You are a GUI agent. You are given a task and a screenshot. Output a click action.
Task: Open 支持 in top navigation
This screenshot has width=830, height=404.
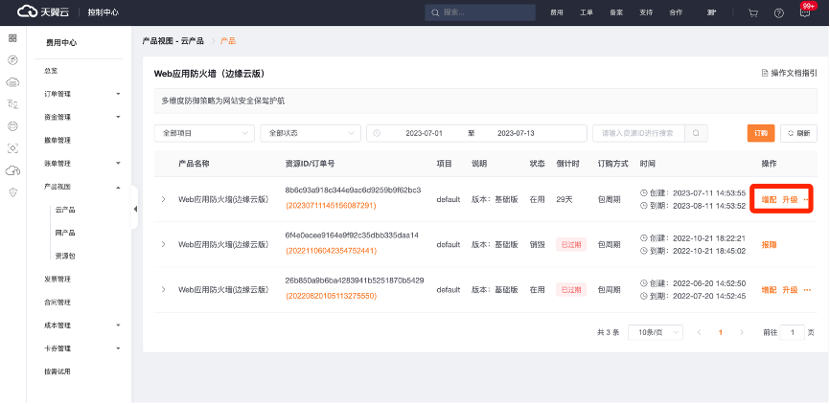[x=646, y=13]
